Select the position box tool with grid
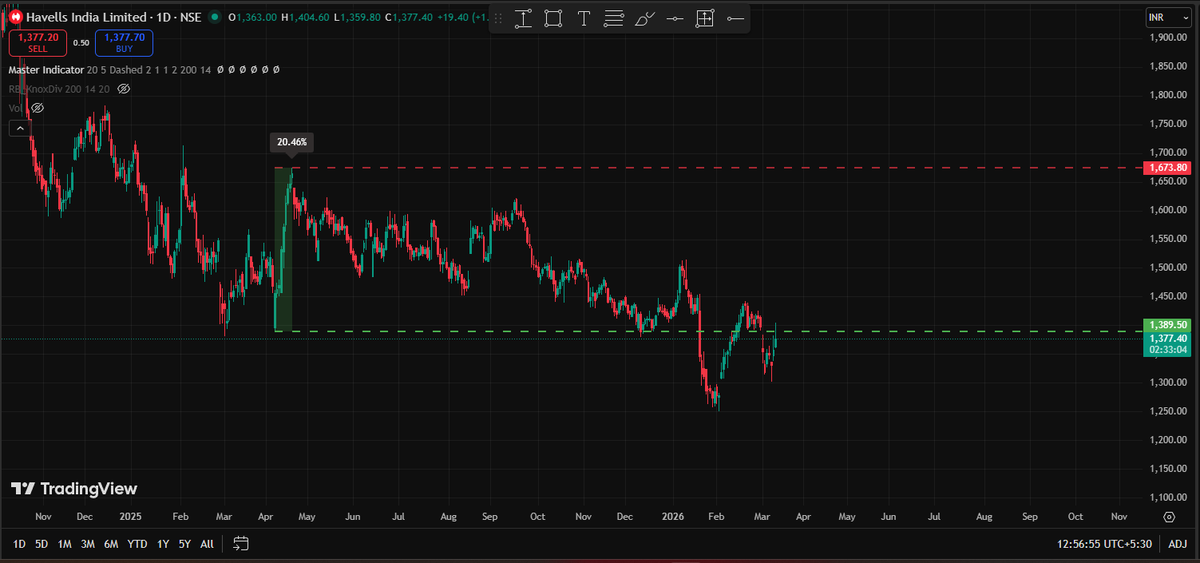The image size is (1200, 563). [705, 18]
